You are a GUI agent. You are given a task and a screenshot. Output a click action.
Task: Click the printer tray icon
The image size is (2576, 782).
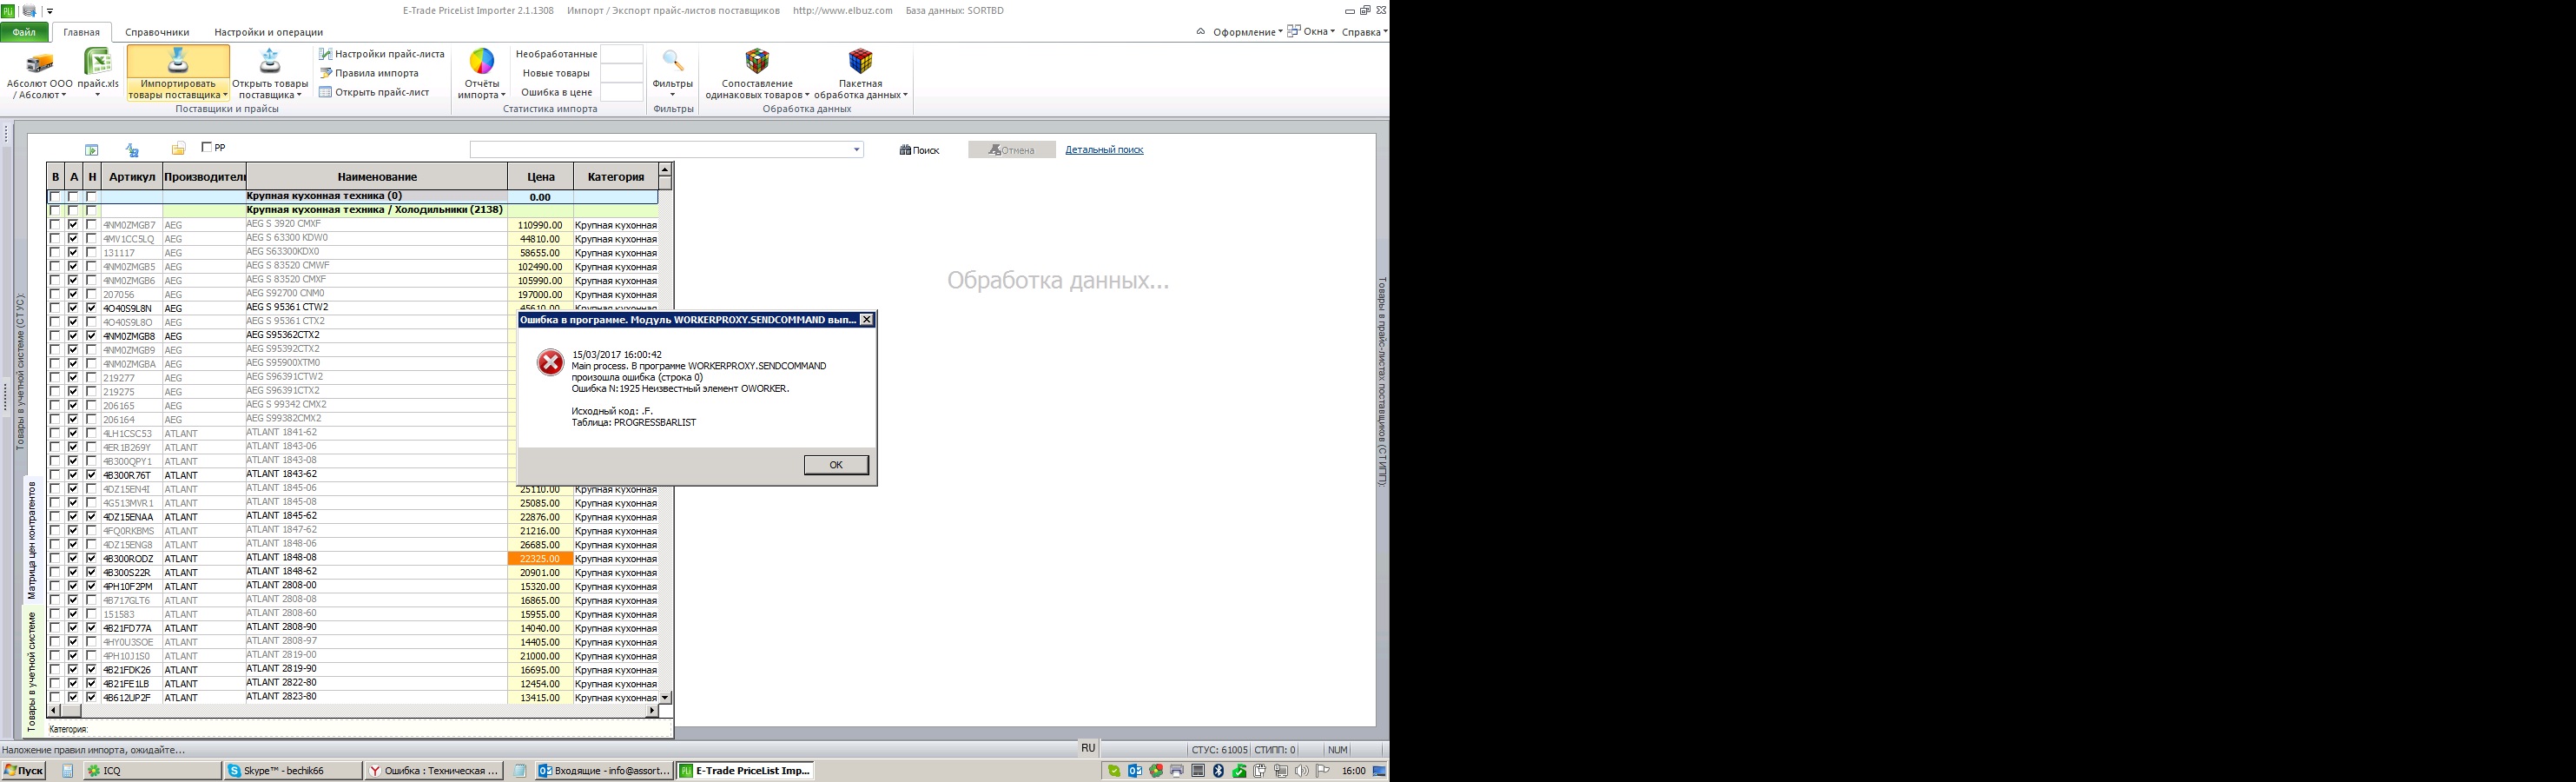tap(1177, 771)
